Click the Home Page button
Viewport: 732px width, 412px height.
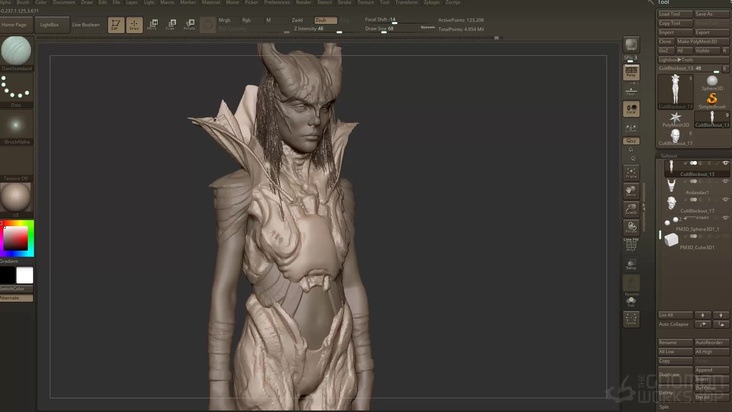point(16,25)
